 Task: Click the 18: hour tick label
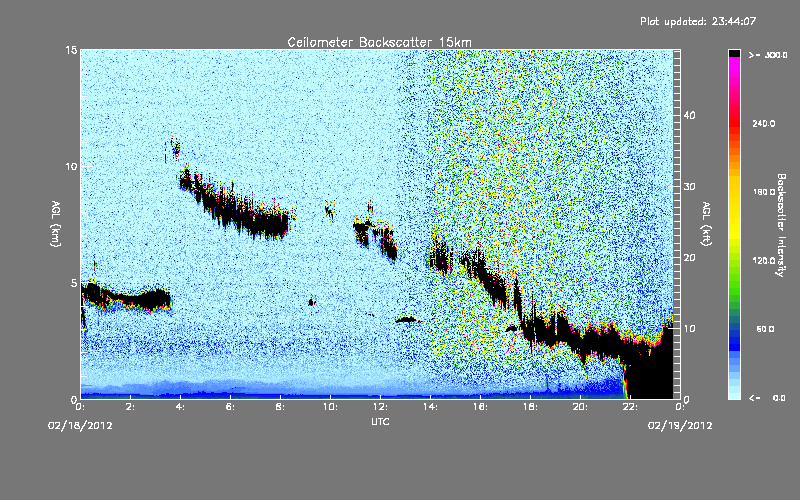pyautogui.click(x=530, y=407)
